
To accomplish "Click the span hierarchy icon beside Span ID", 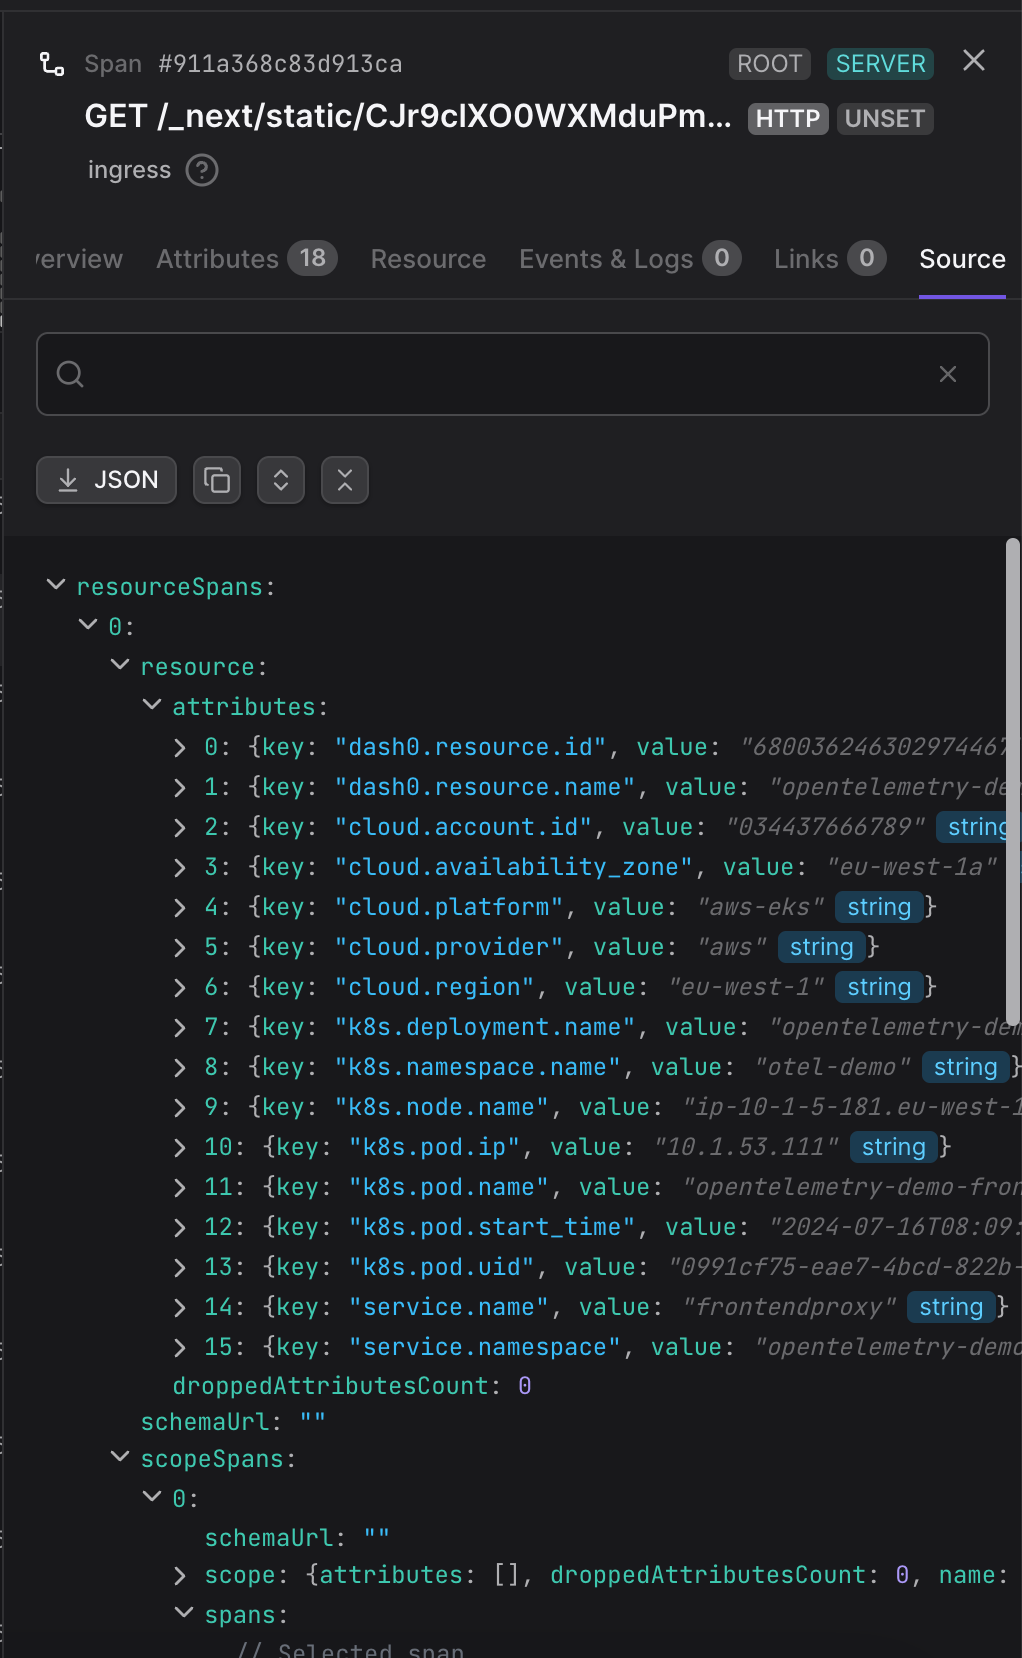I will pos(52,64).
